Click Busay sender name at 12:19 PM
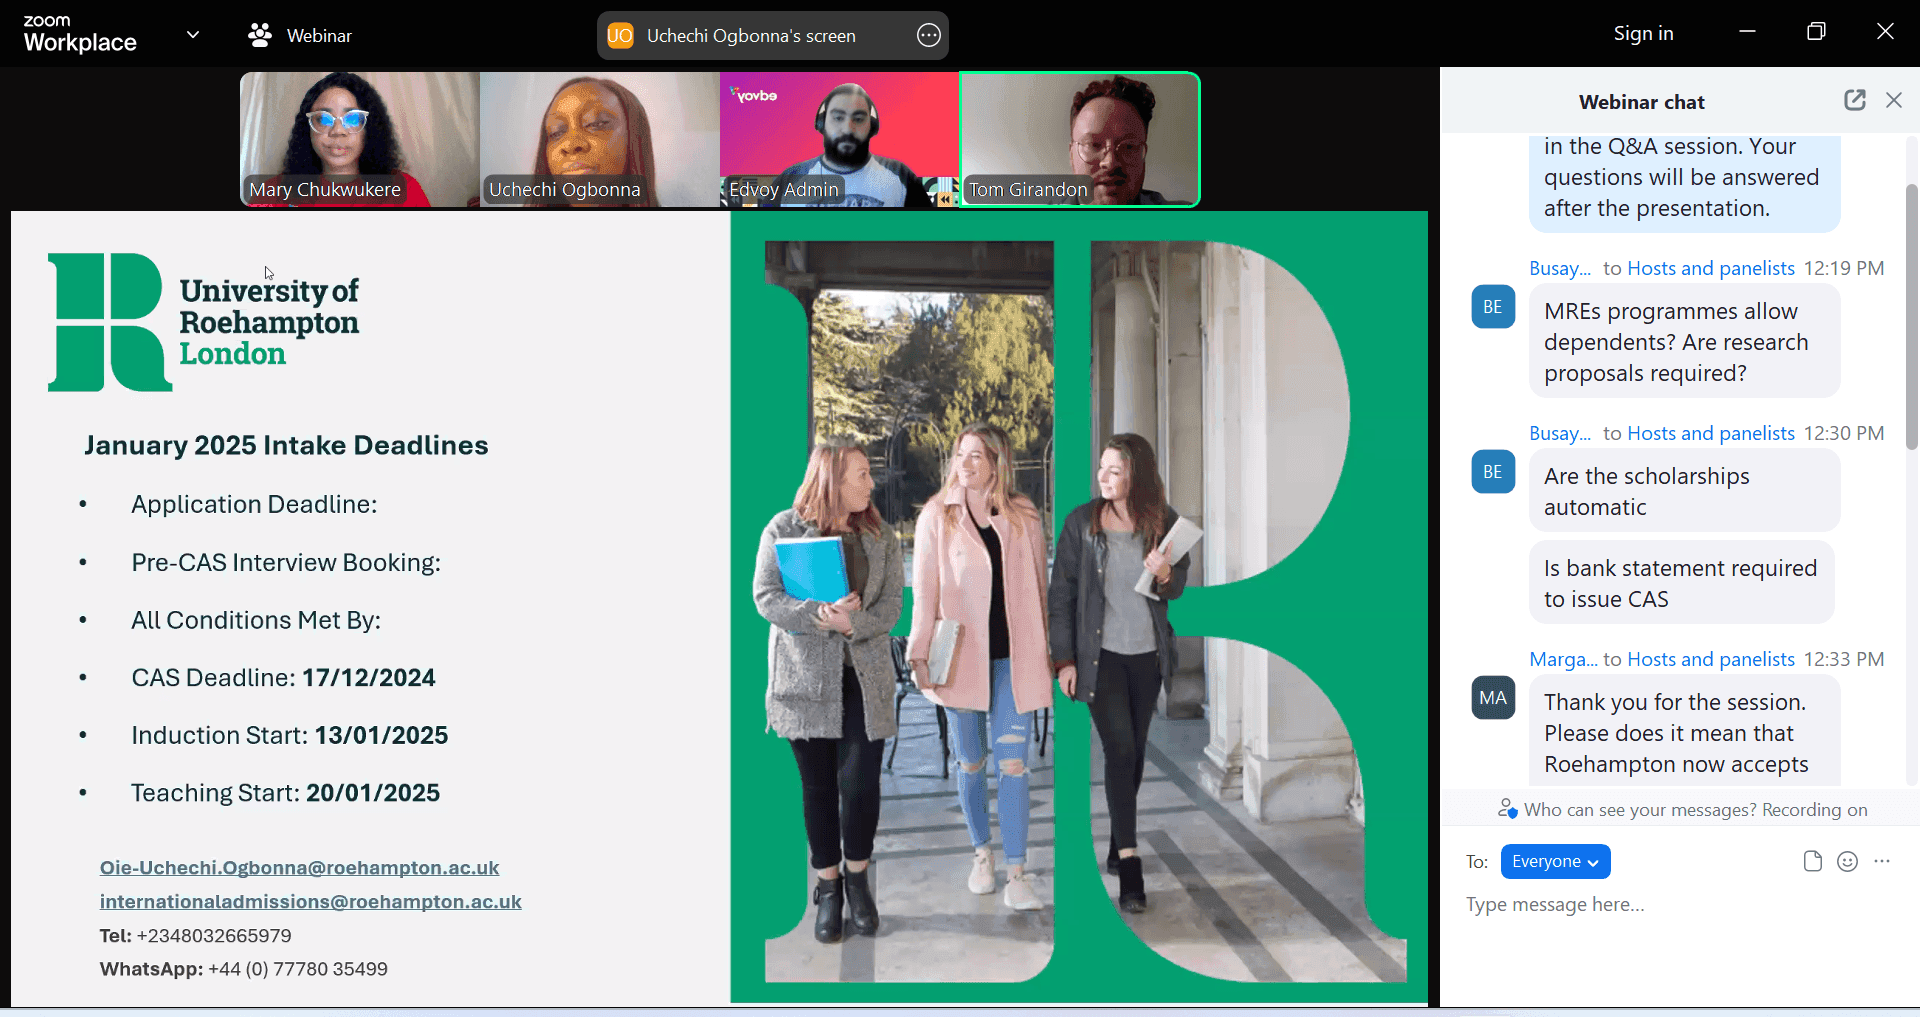 pos(1560,268)
